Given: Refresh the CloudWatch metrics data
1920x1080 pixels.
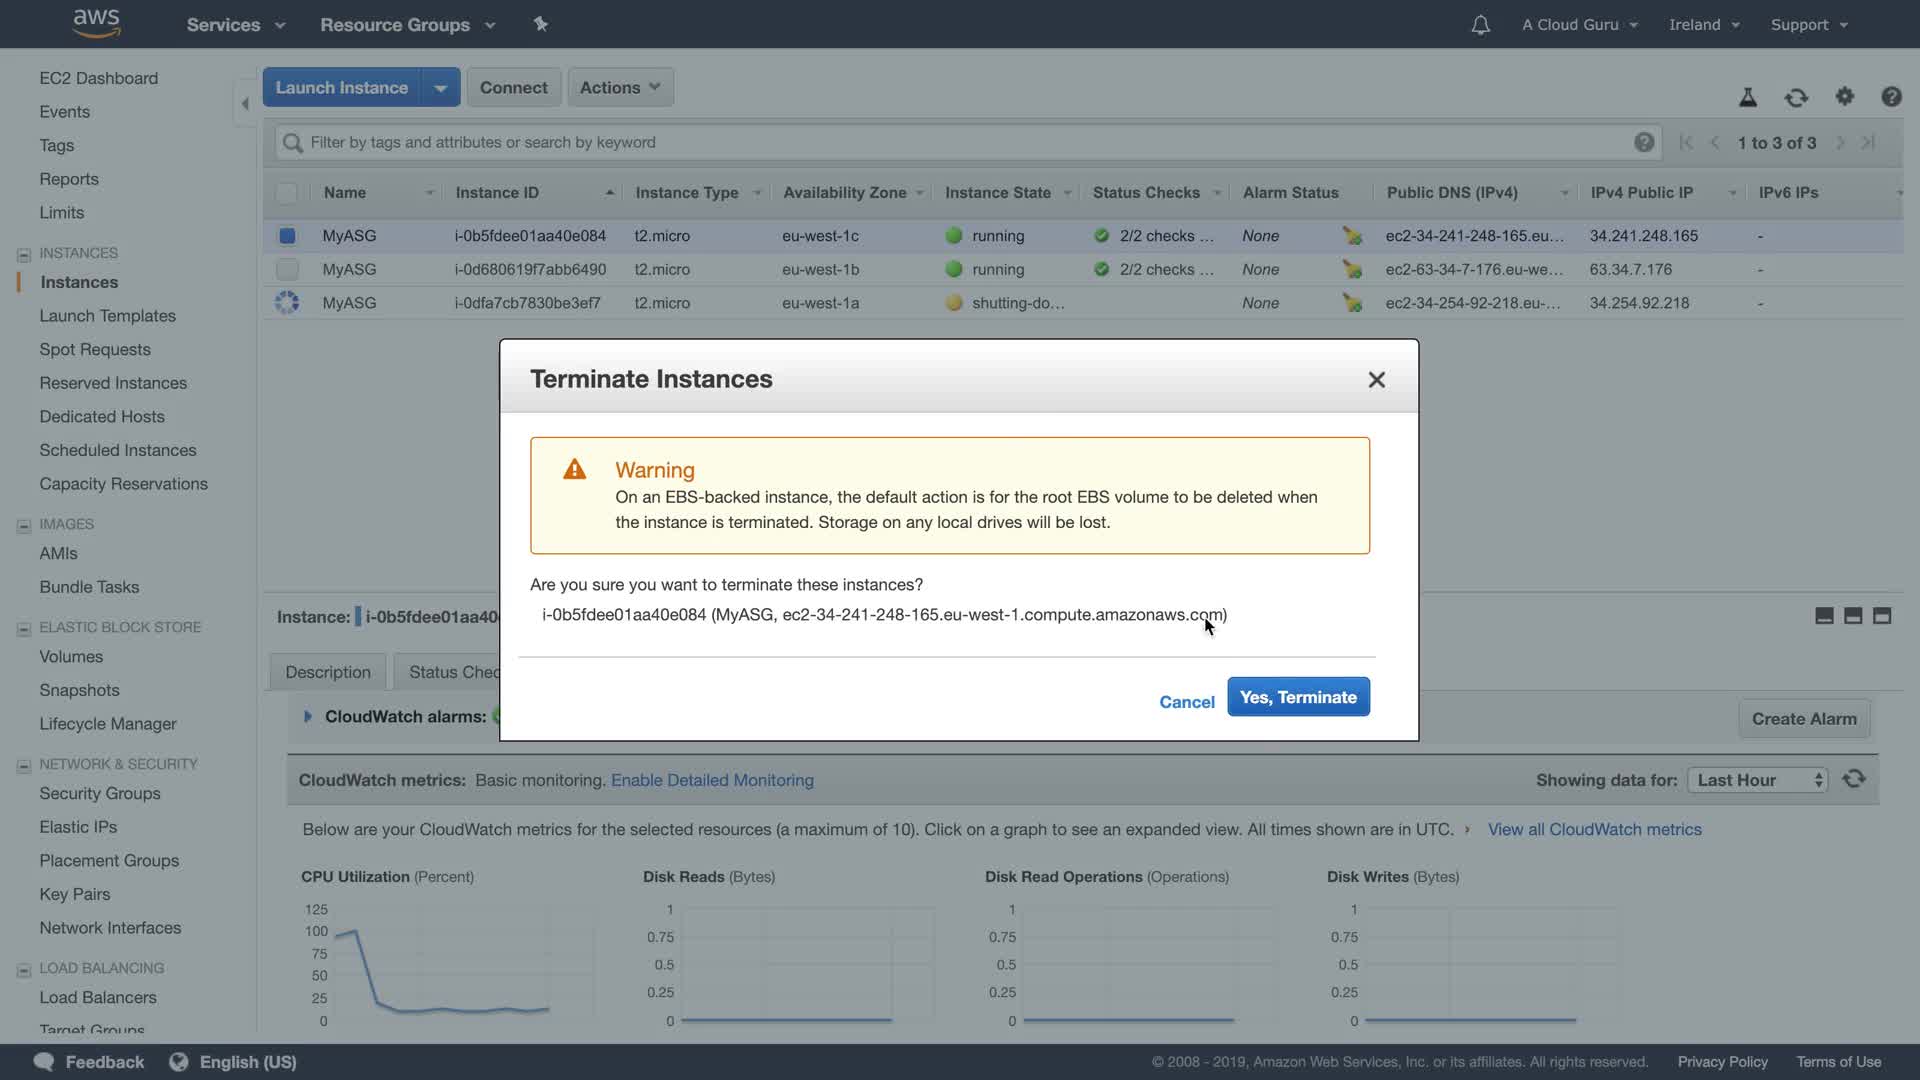Looking at the screenshot, I should tap(1854, 779).
